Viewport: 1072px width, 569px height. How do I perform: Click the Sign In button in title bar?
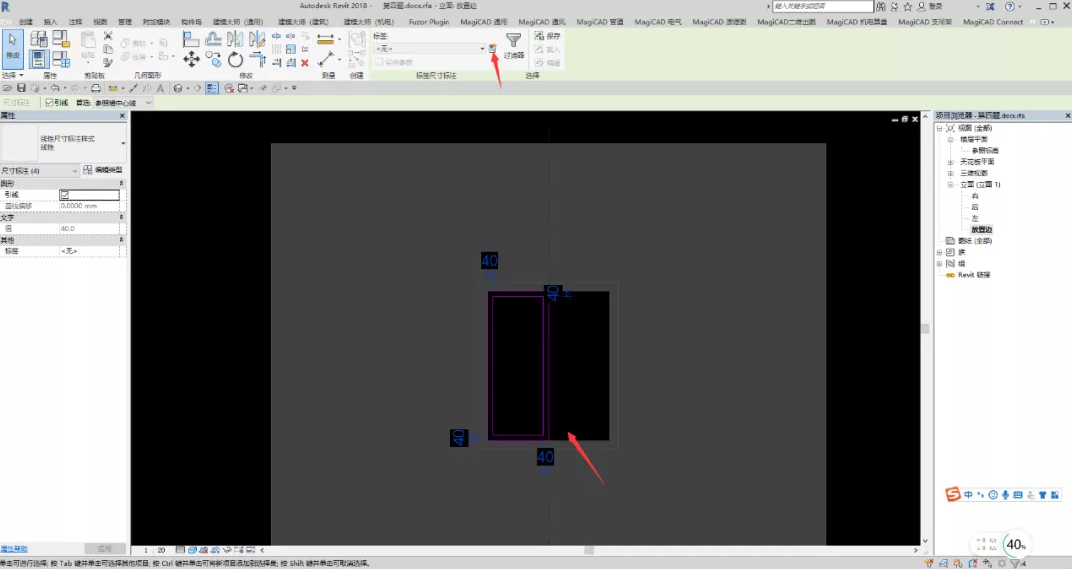[x=930, y=6]
